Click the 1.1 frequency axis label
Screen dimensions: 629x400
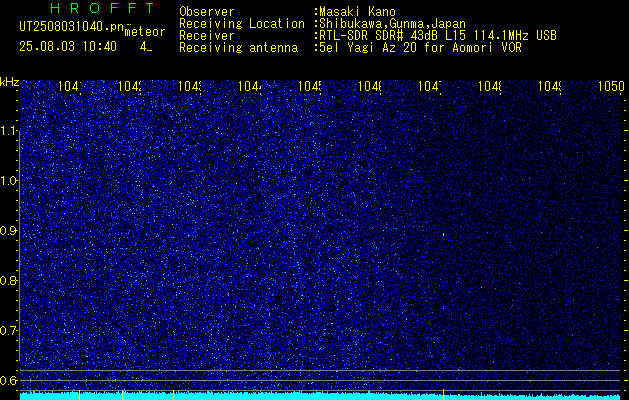(9, 131)
